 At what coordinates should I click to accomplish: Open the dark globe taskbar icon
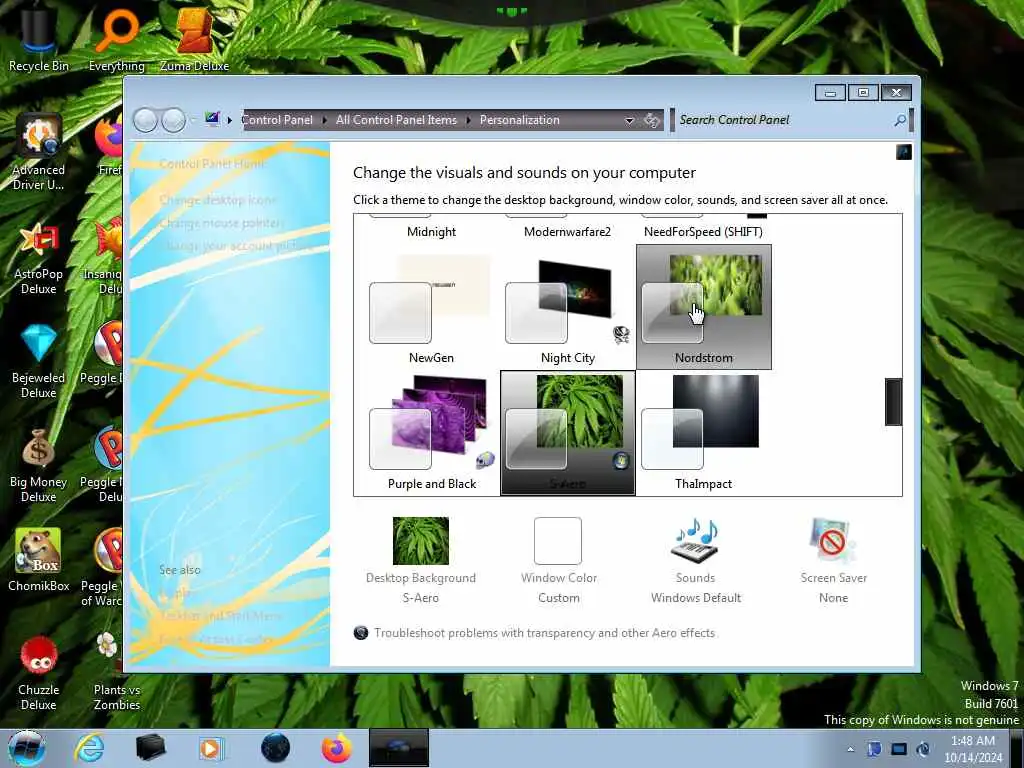(275, 748)
